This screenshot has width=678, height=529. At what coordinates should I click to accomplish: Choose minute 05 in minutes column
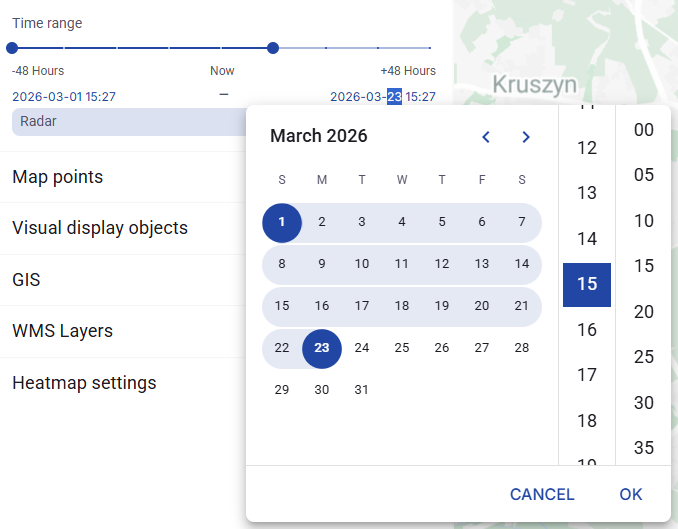tap(643, 175)
